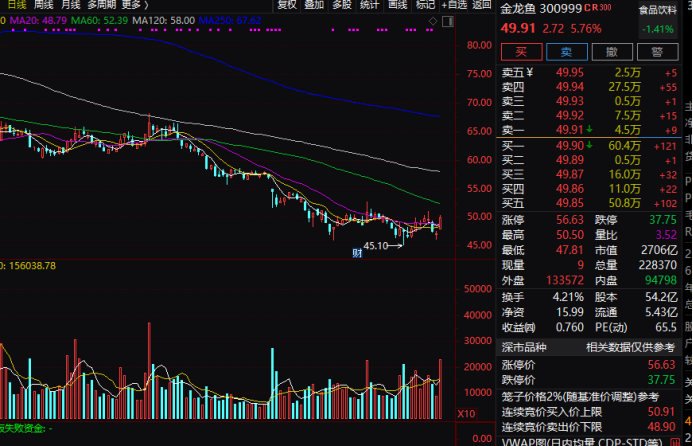Select the 买五 price 49.85
This screenshot has height=446, width=693.
tap(570, 203)
